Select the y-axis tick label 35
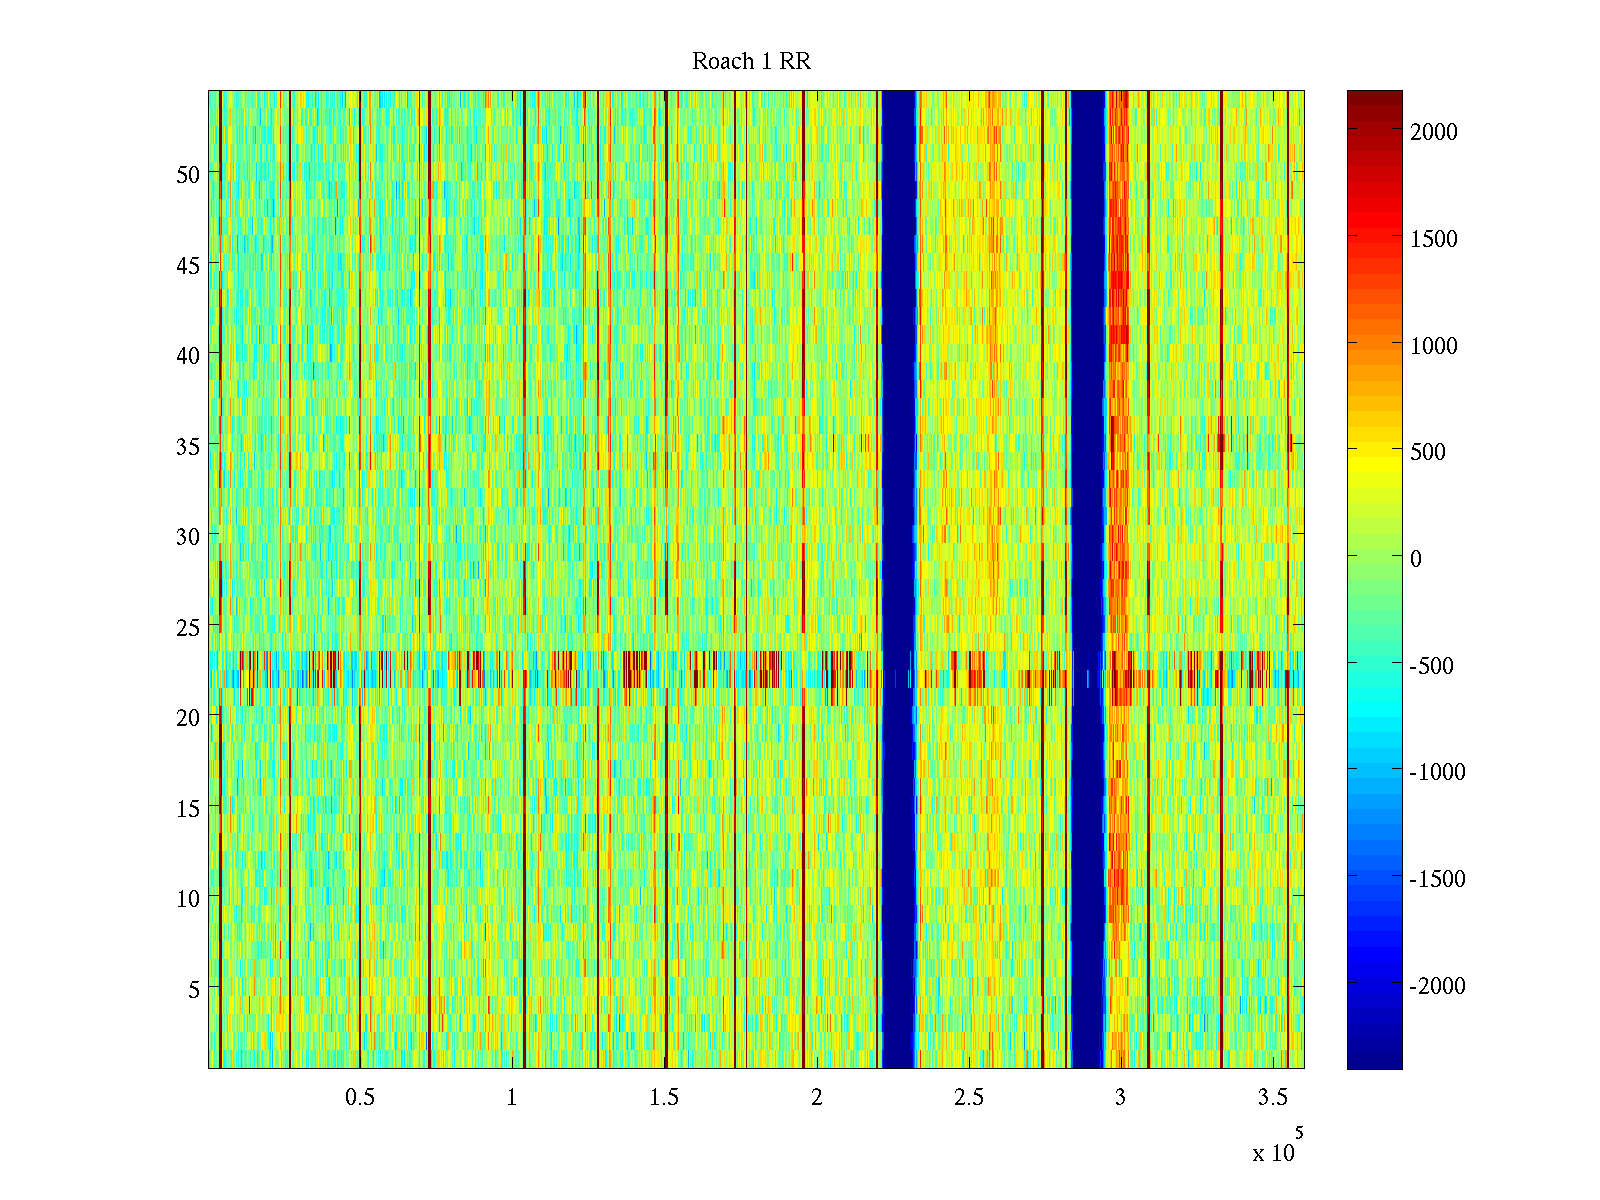 click(187, 446)
